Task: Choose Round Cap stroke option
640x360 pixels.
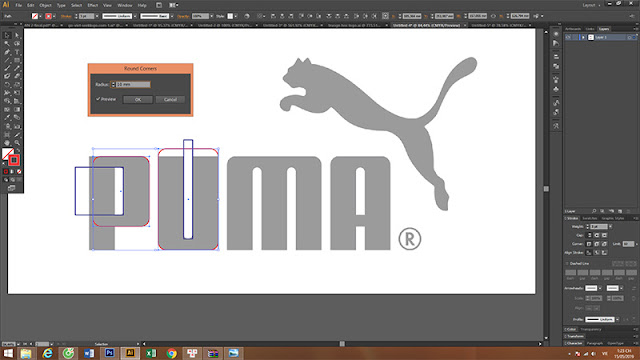Action: pos(597,235)
